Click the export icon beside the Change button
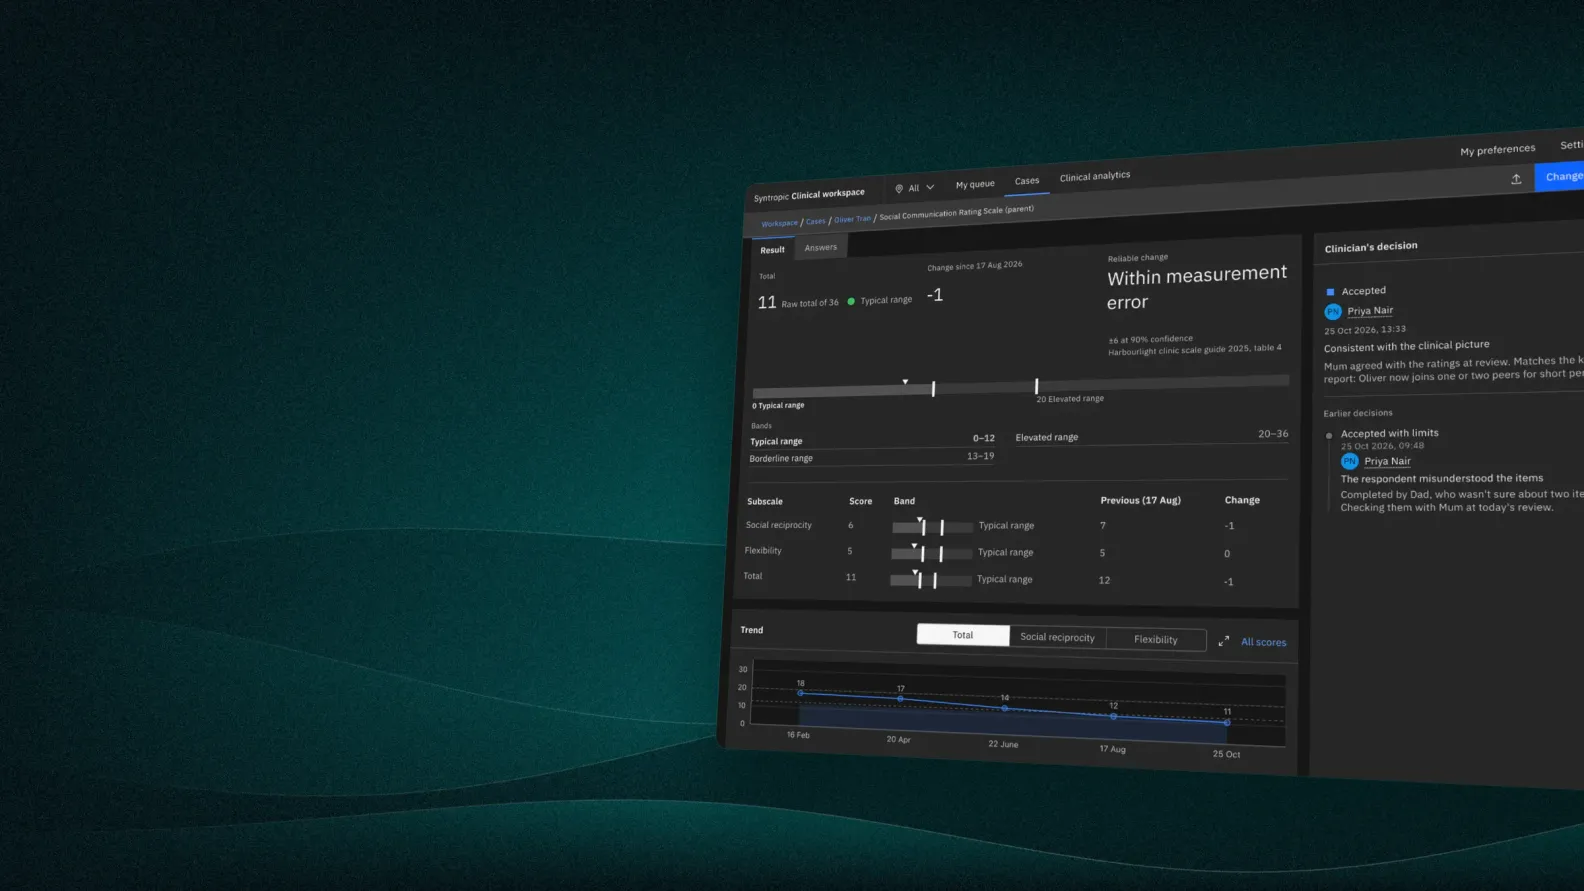Viewport: 1584px width, 891px height. 1516,179
